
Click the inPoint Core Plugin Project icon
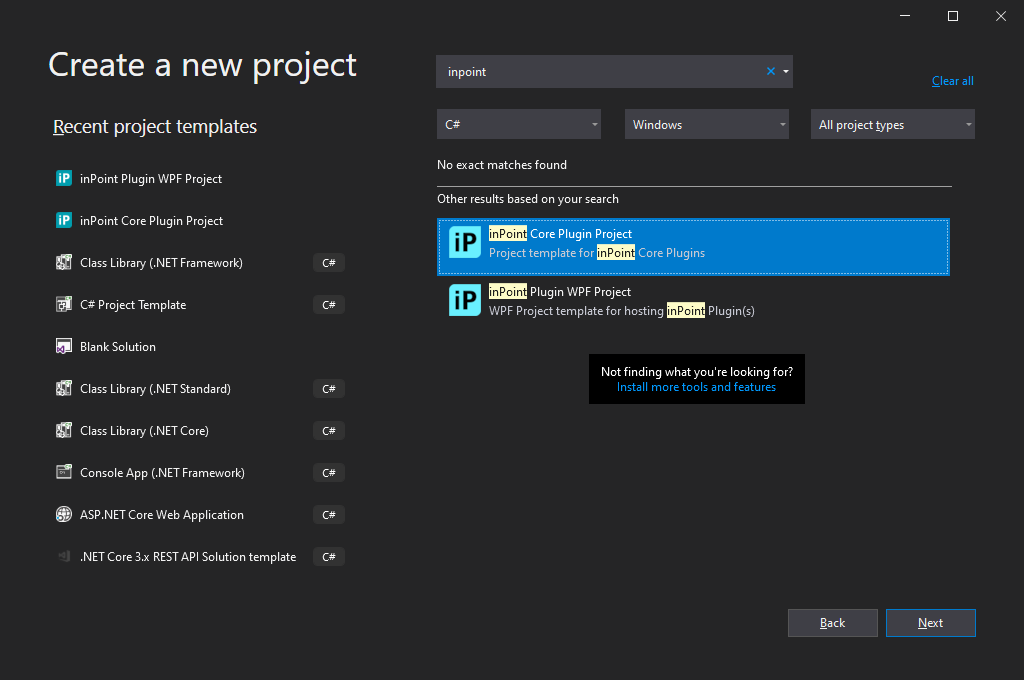(64, 220)
